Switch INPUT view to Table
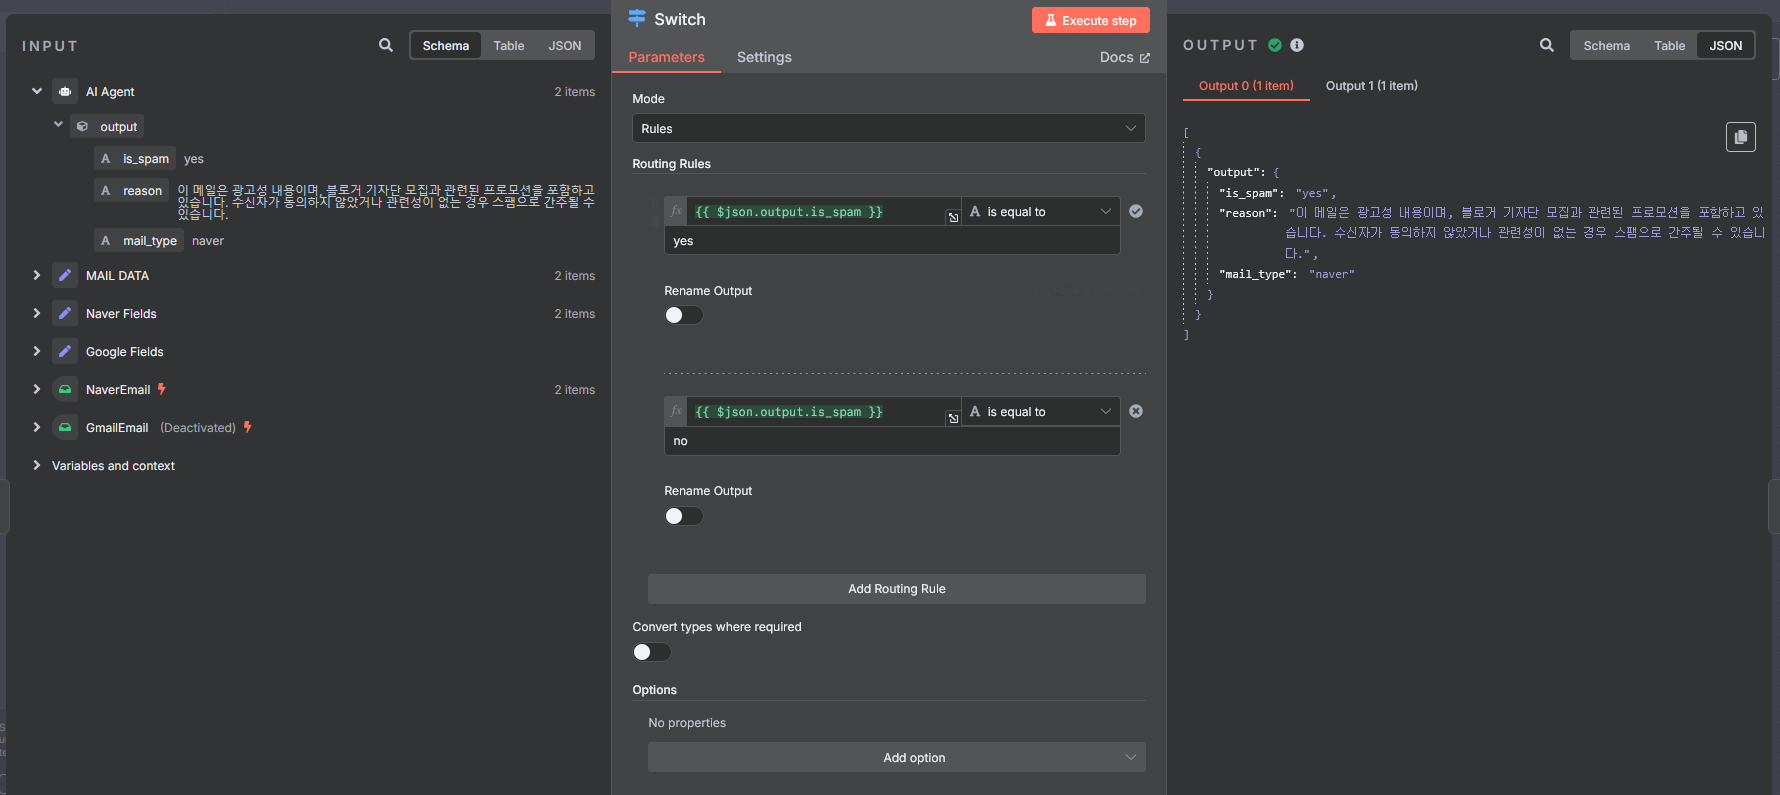 point(508,45)
